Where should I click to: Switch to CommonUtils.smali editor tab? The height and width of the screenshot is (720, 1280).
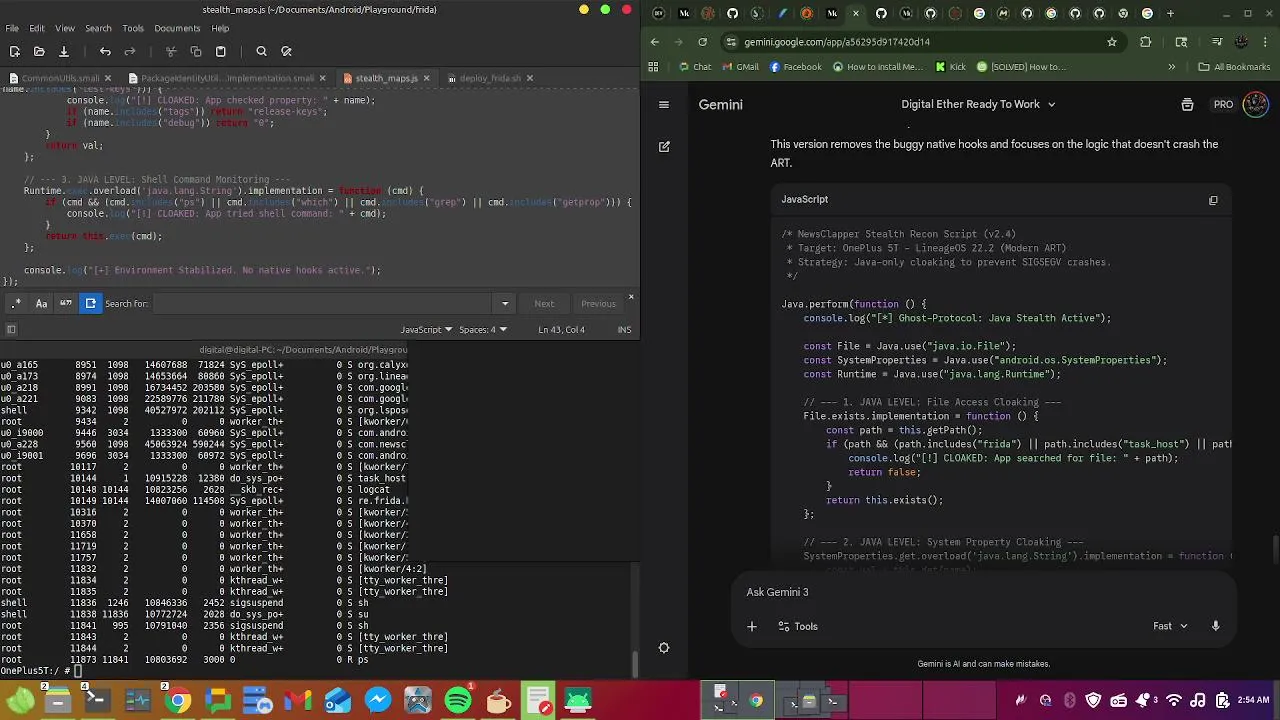pos(60,78)
